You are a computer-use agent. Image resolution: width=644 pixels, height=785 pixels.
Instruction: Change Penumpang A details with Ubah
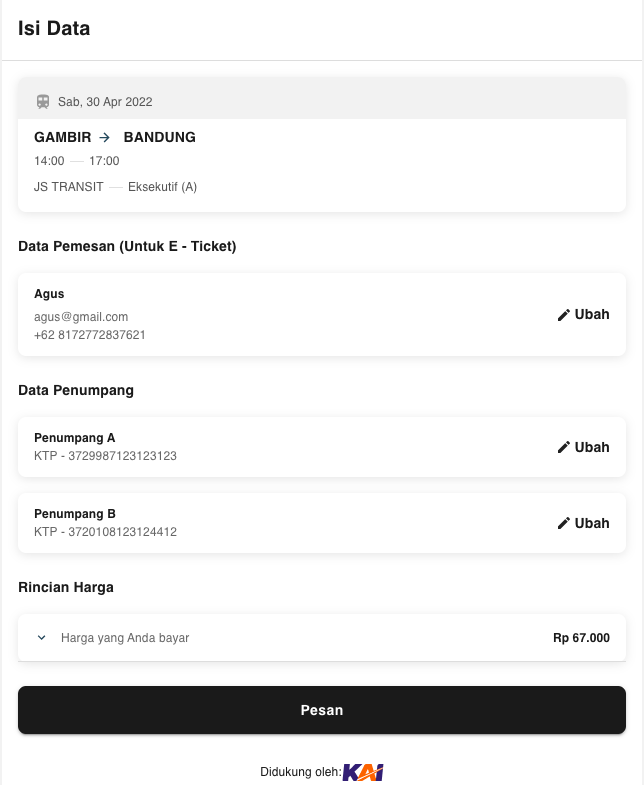[x=583, y=447]
